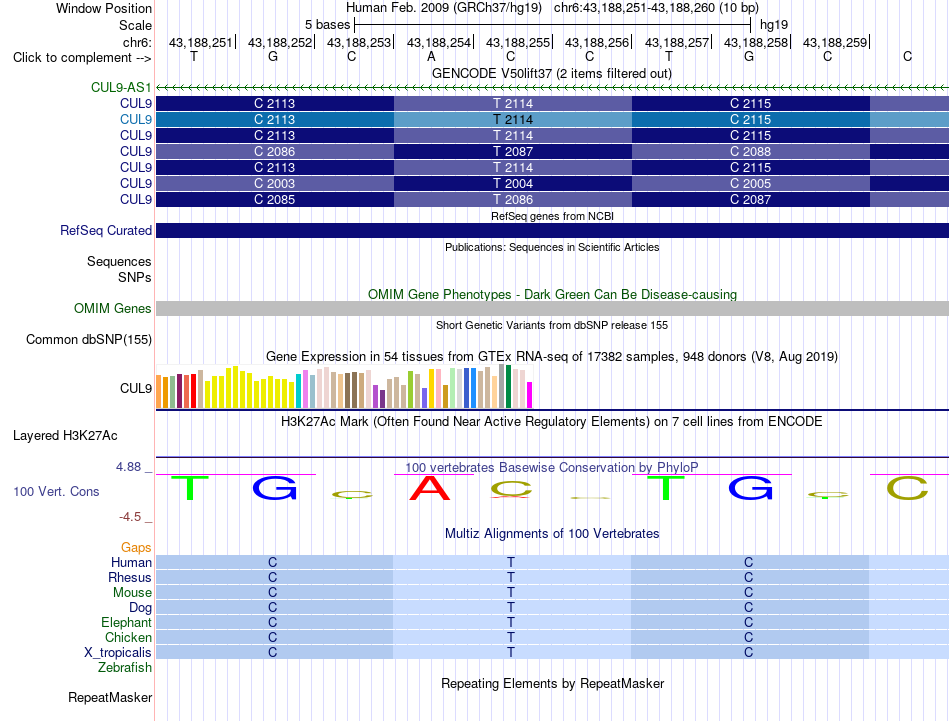This screenshot has width=950, height=721.
Task: Click the Layered H3K27Ac track label
Action: 65,436
